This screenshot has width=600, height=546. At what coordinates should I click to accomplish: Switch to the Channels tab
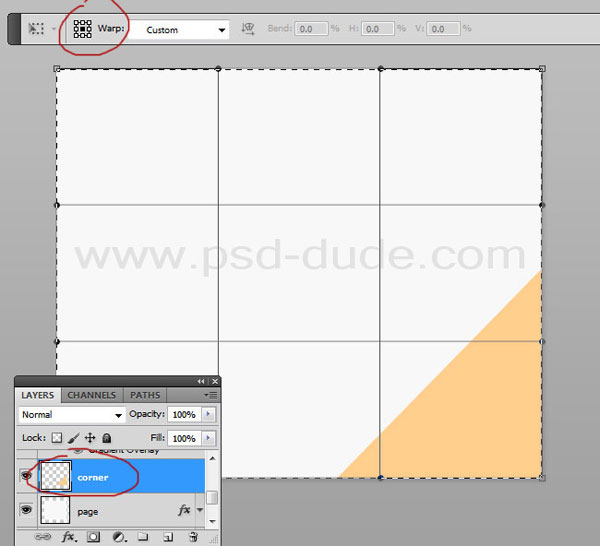pos(92,395)
